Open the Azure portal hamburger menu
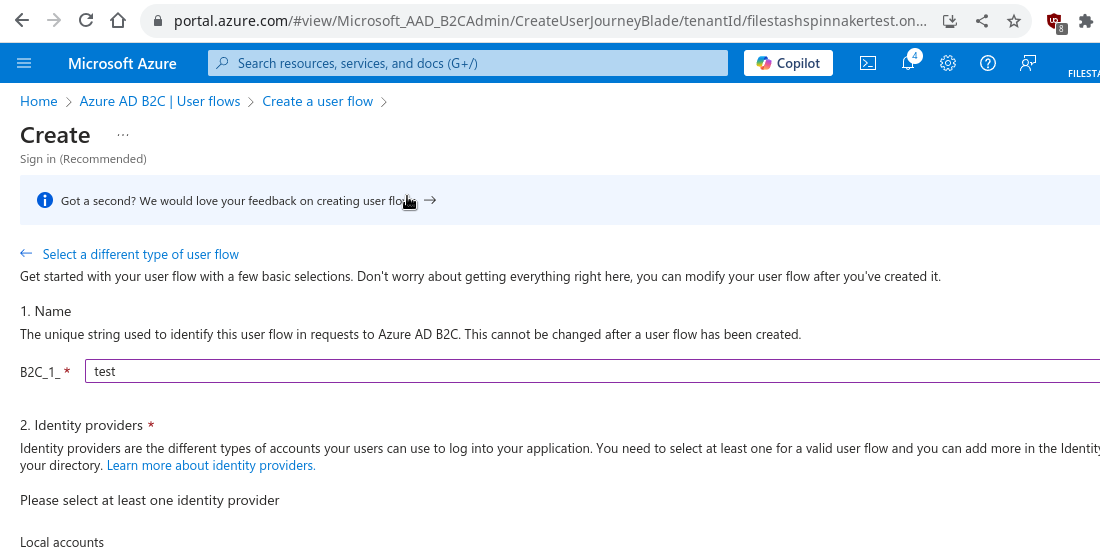 coord(24,63)
